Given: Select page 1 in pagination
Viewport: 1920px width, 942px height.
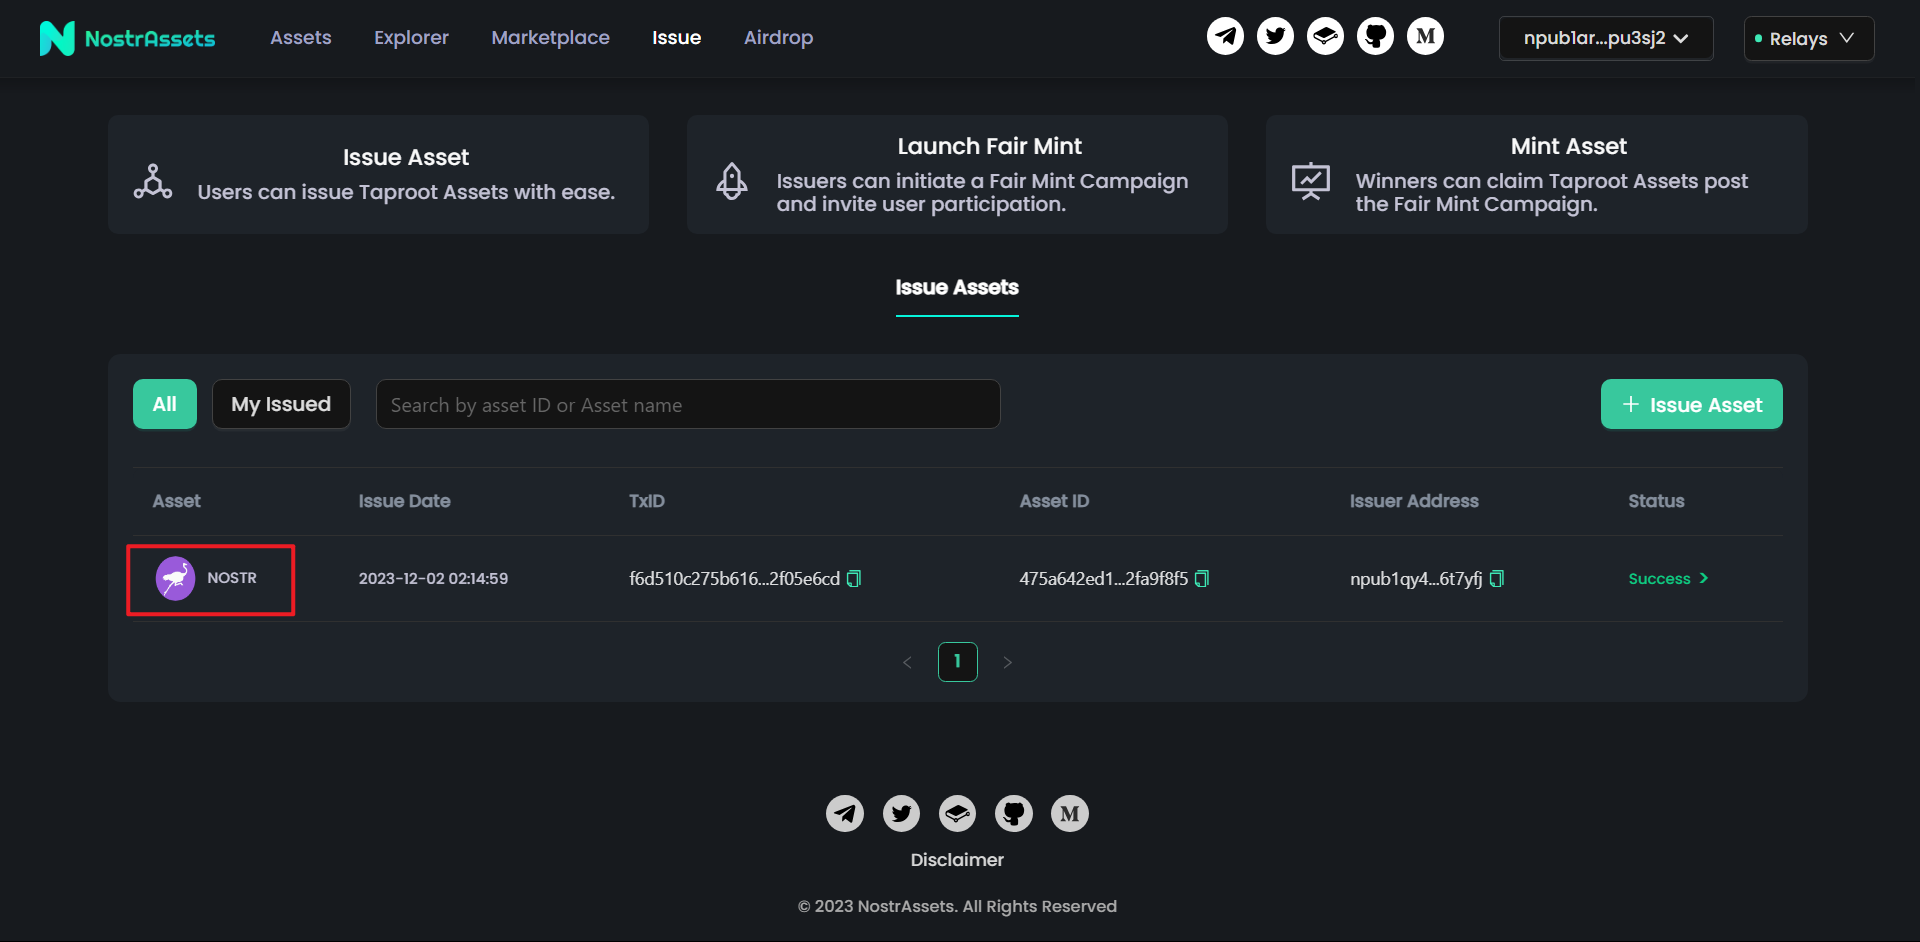Looking at the screenshot, I should 957,662.
